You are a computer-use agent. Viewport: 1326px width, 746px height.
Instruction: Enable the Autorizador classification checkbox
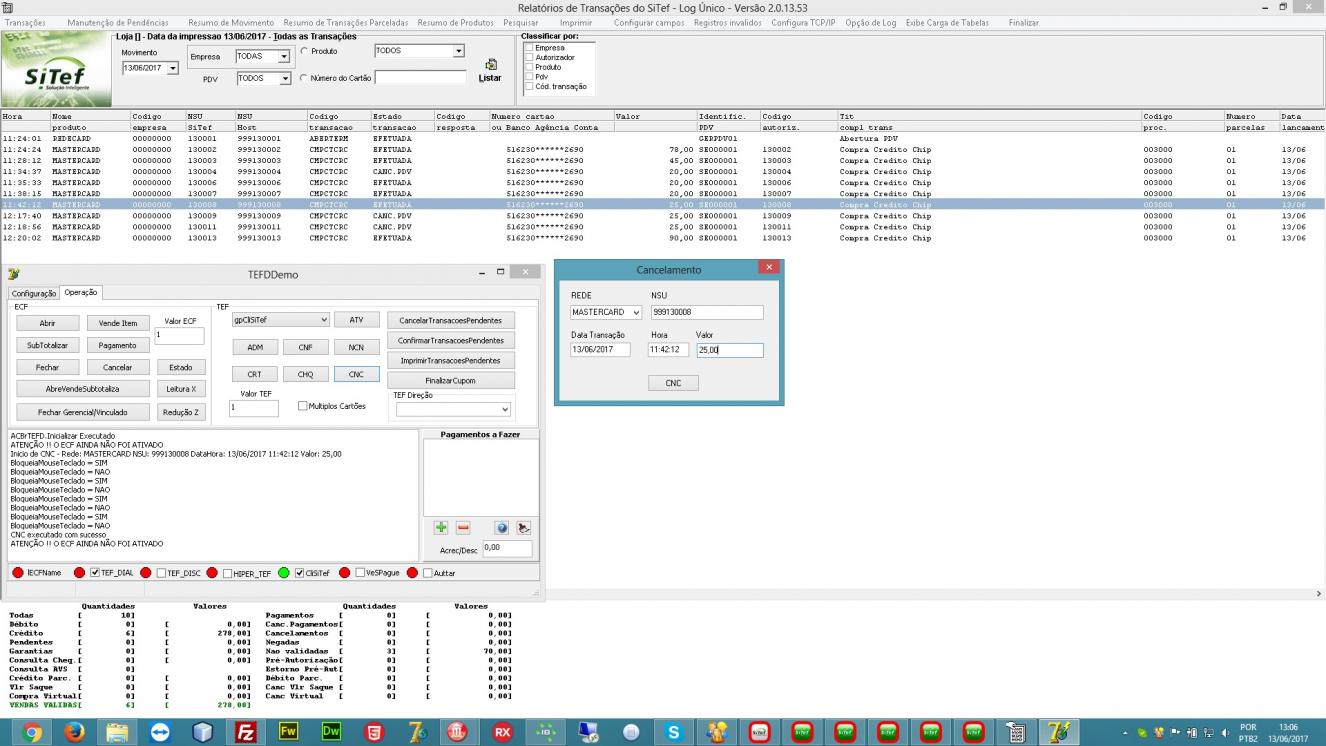(x=529, y=58)
